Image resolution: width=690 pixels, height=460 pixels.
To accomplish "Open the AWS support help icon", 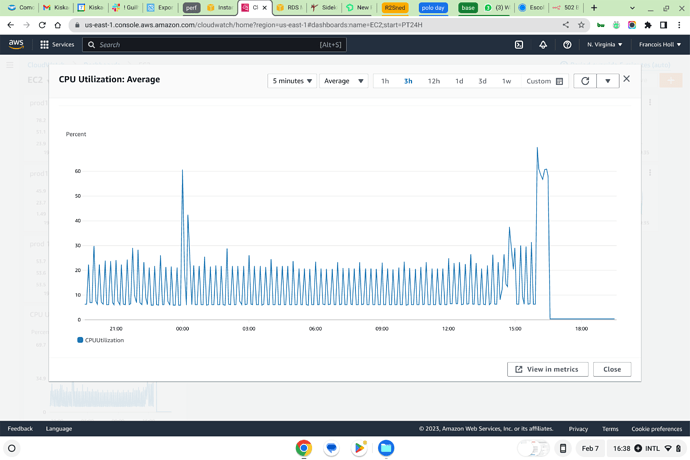I will coord(567,45).
